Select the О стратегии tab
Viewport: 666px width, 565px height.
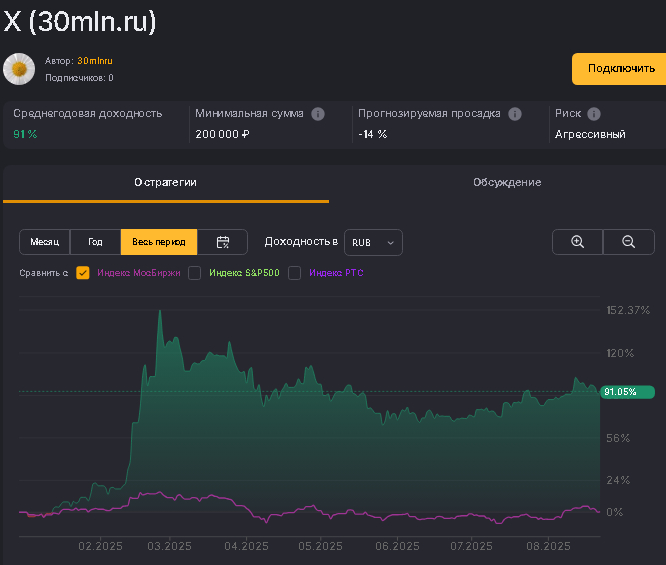pyautogui.click(x=166, y=182)
